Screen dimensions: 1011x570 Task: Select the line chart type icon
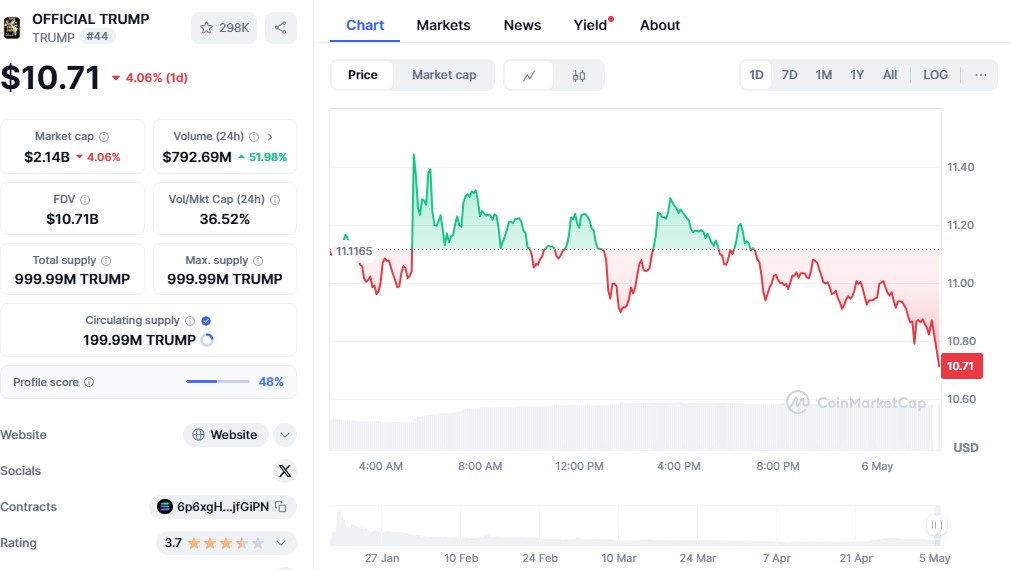(529, 75)
